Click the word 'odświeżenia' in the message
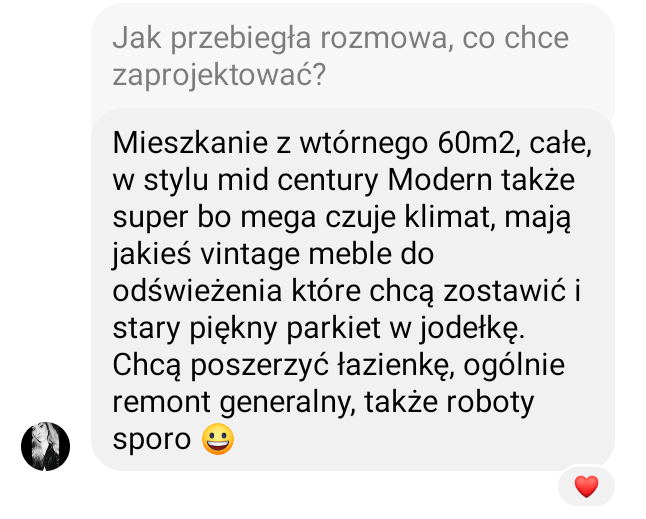 click(197, 291)
